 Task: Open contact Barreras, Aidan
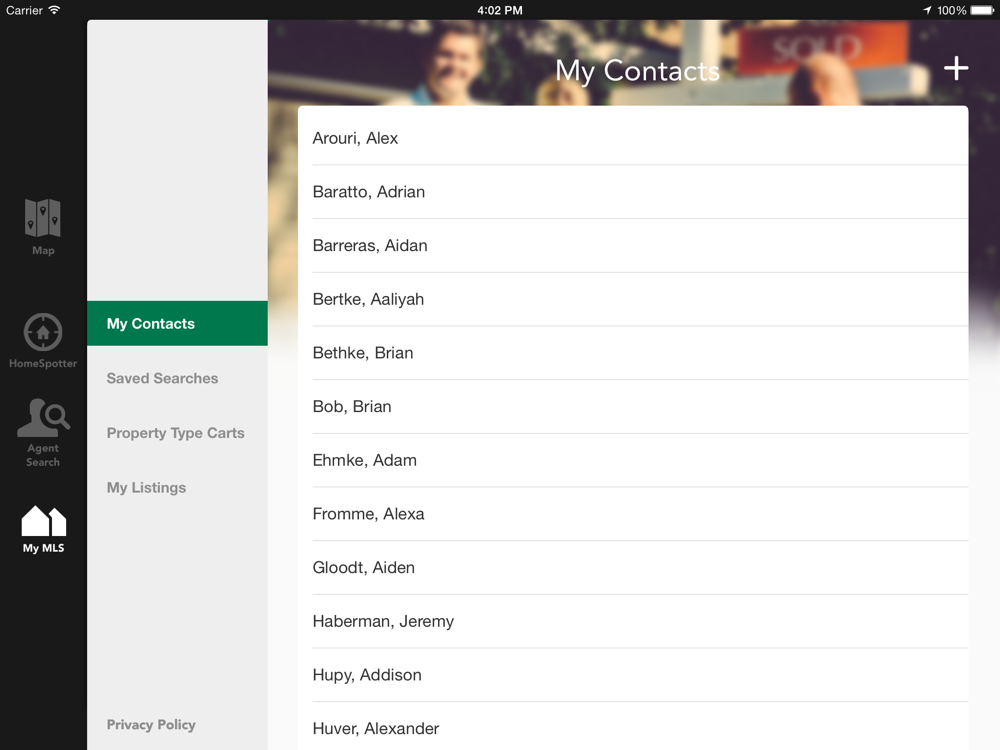coord(633,246)
